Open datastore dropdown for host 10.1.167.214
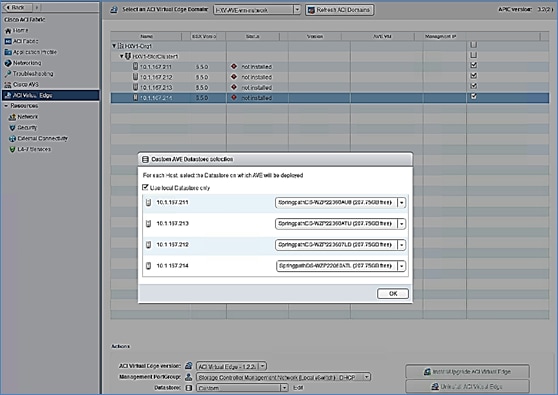Viewport: 558px width, 395px height. click(x=341, y=266)
